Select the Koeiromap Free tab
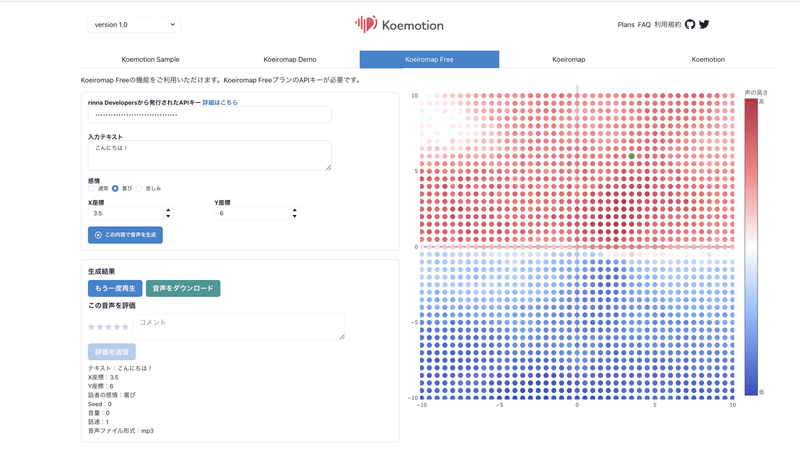Image resolution: width=800 pixels, height=451 pixels. (429, 59)
